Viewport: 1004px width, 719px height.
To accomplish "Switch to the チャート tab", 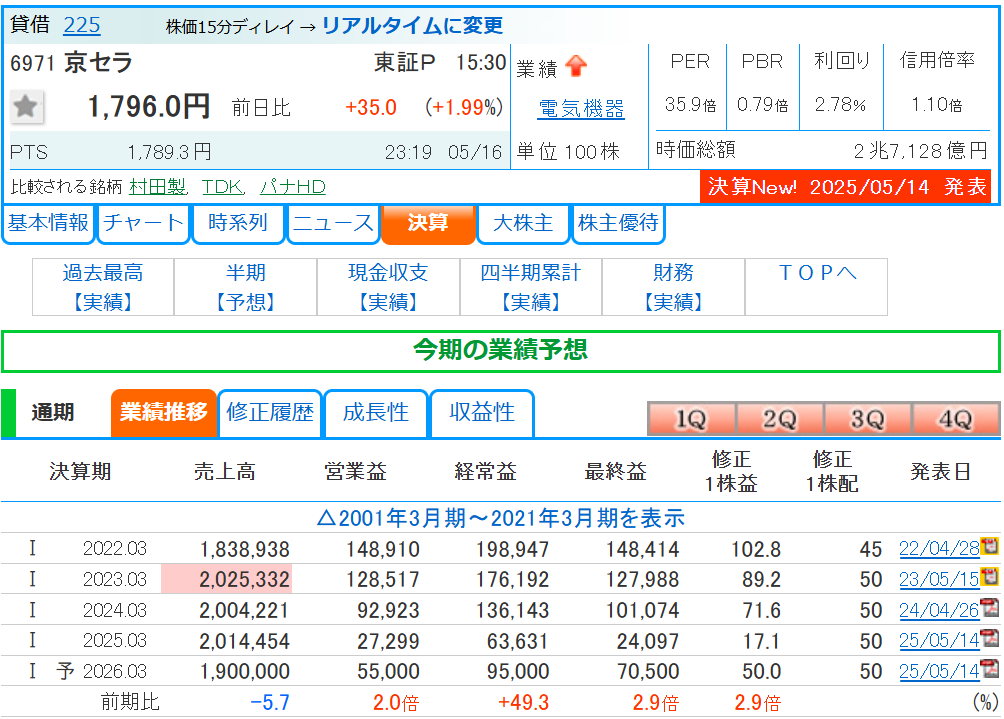I will tap(143, 223).
